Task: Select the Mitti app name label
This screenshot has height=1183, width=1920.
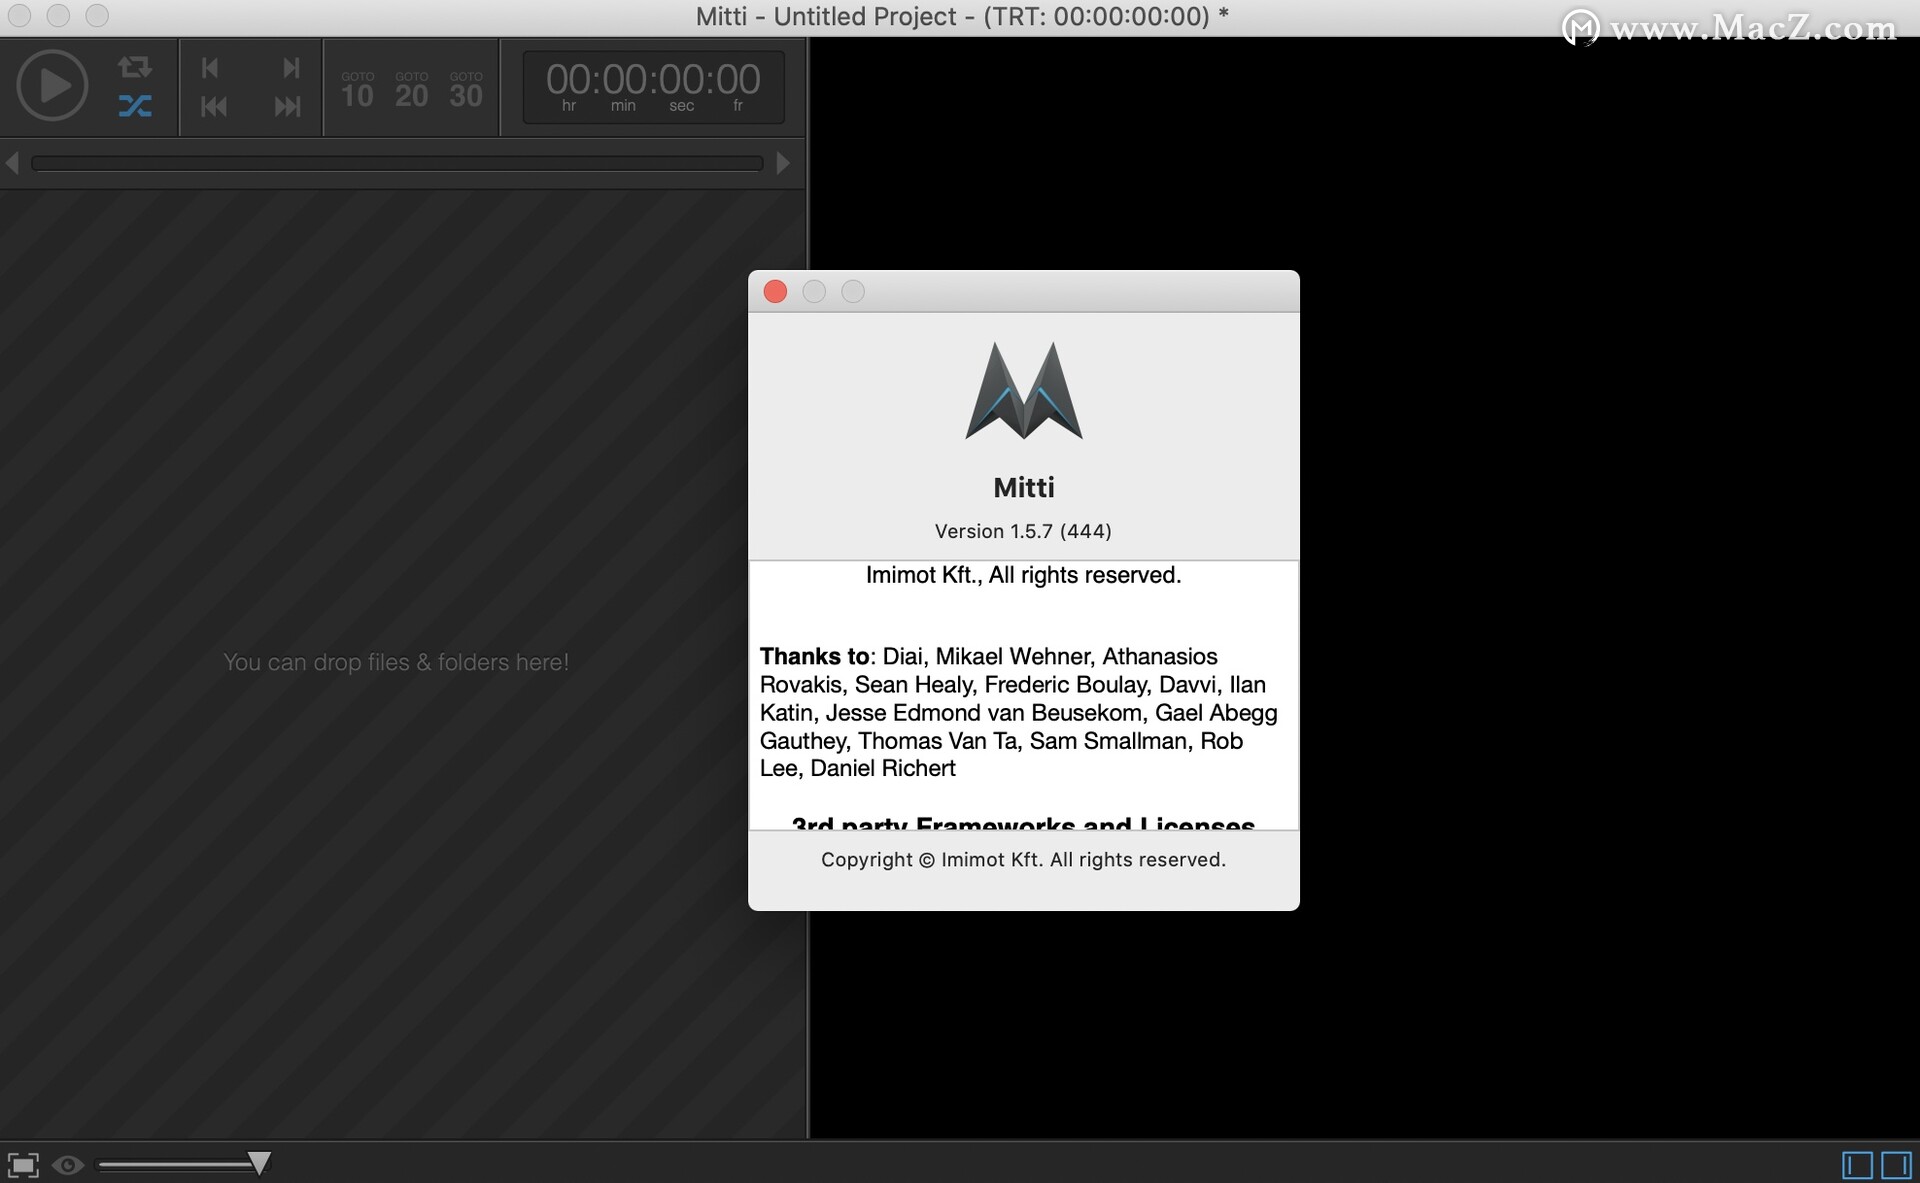Action: pyautogui.click(x=1023, y=488)
